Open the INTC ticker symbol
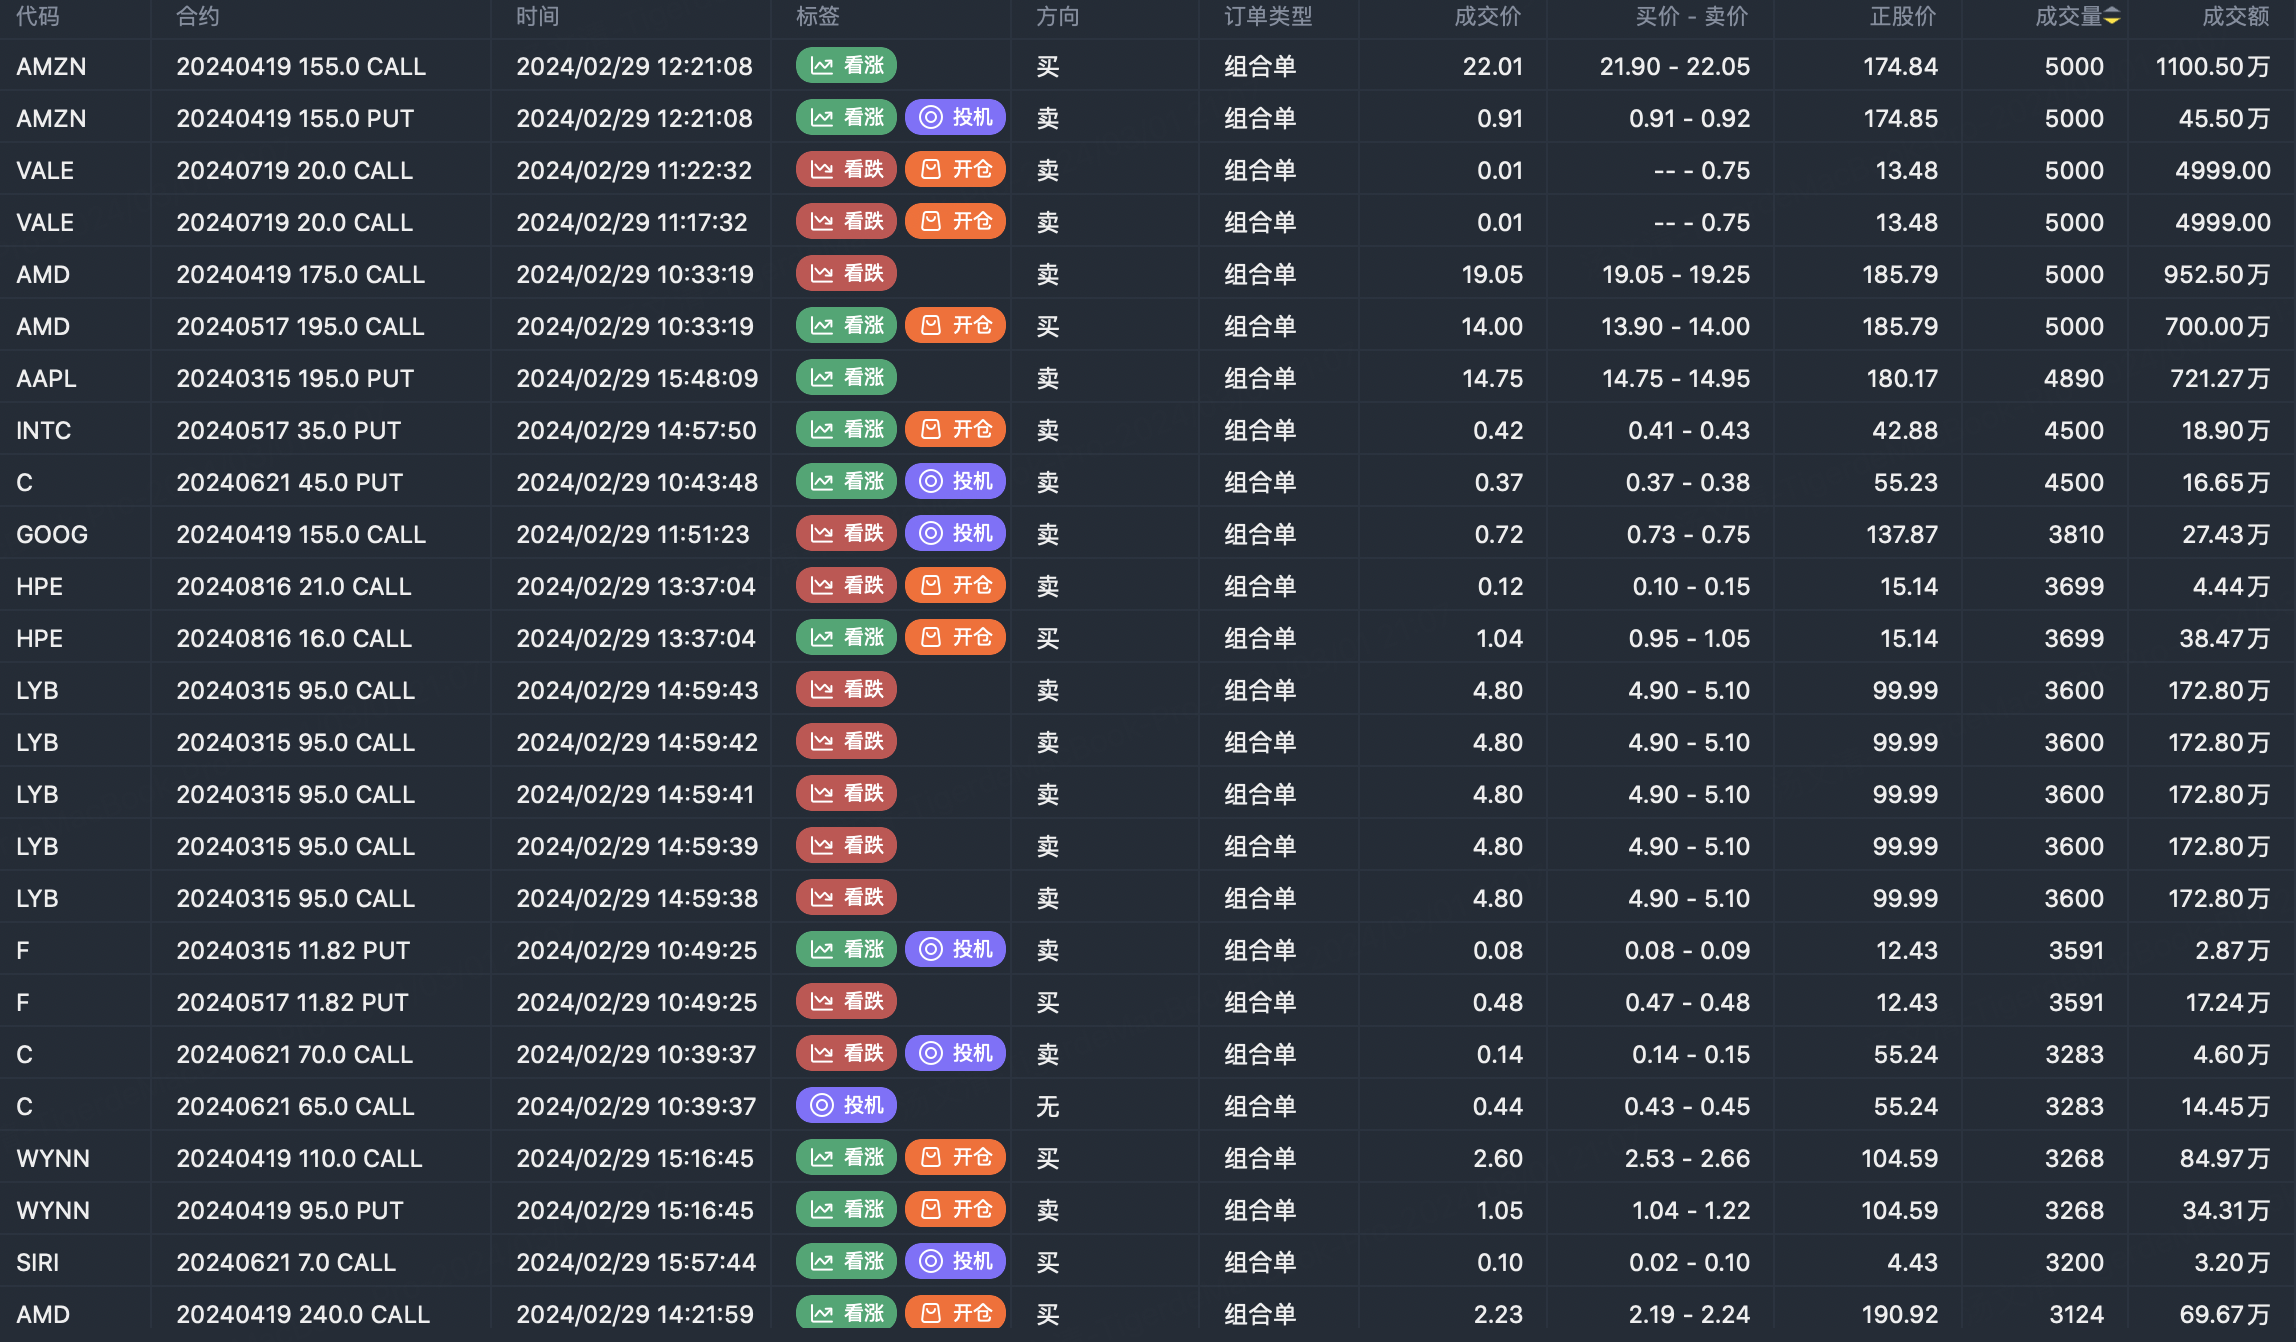Image resolution: width=2296 pixels, height=1342 pixels. [43, 430]
